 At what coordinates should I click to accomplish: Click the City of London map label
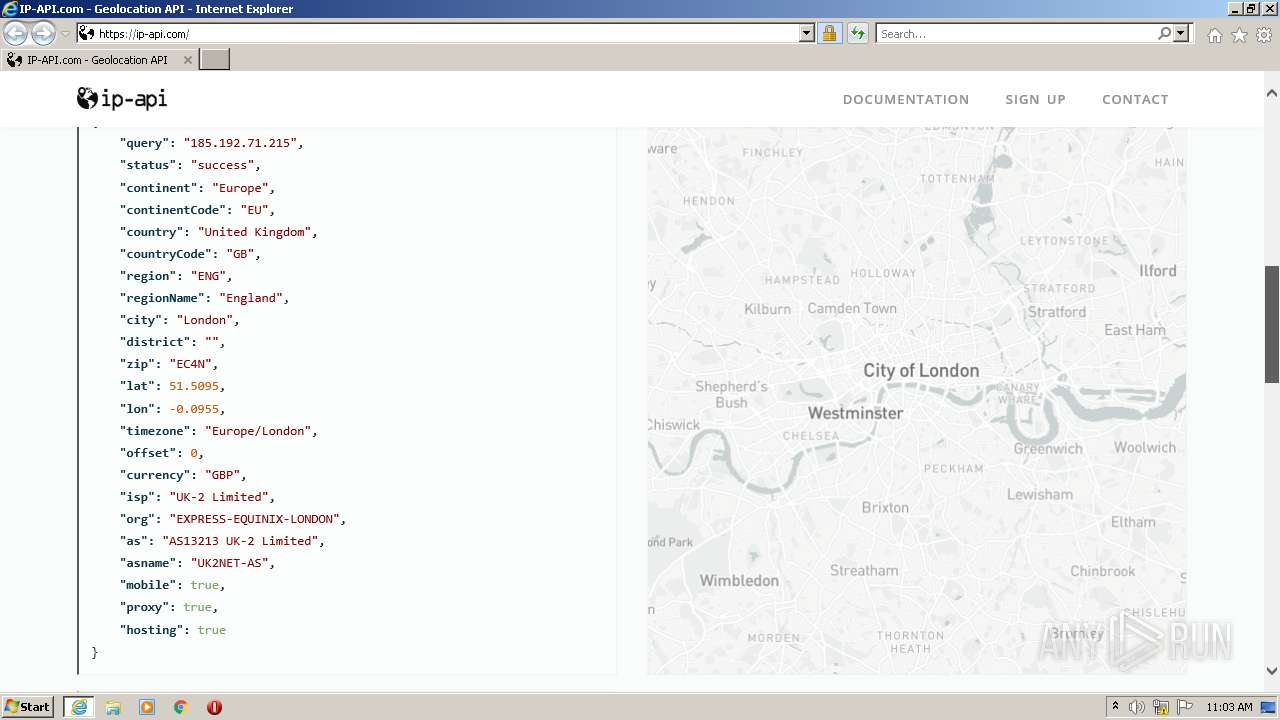921,370
